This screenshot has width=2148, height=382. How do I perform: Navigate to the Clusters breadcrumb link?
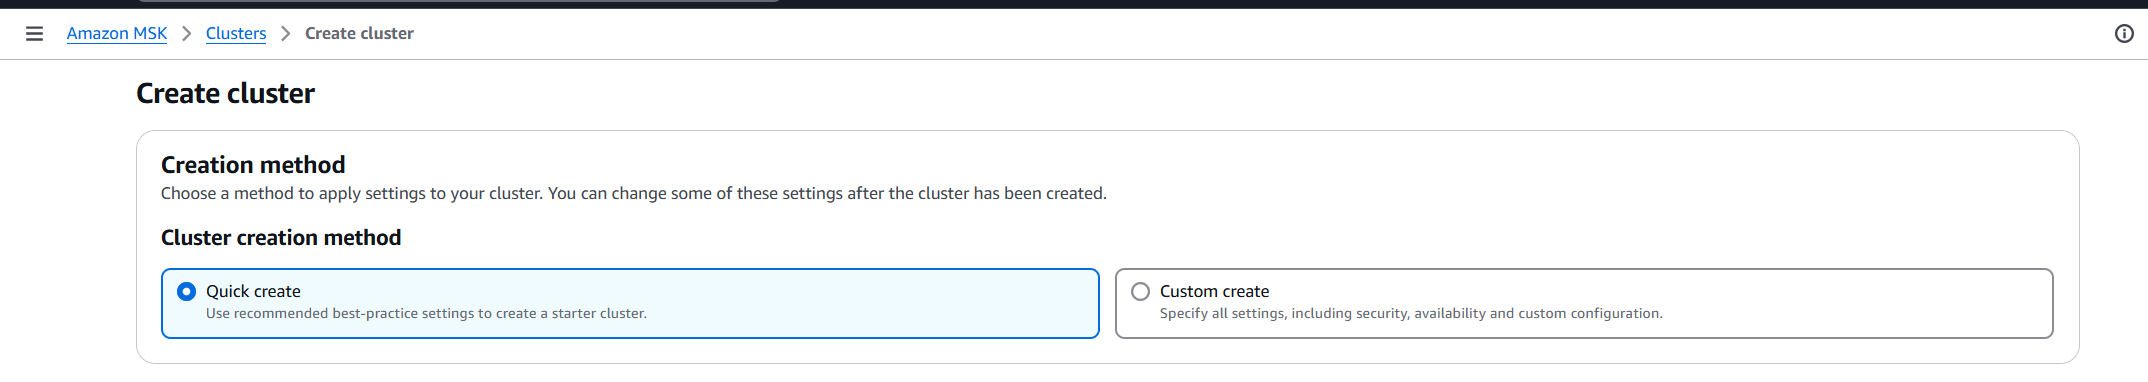tap(236, 34)
